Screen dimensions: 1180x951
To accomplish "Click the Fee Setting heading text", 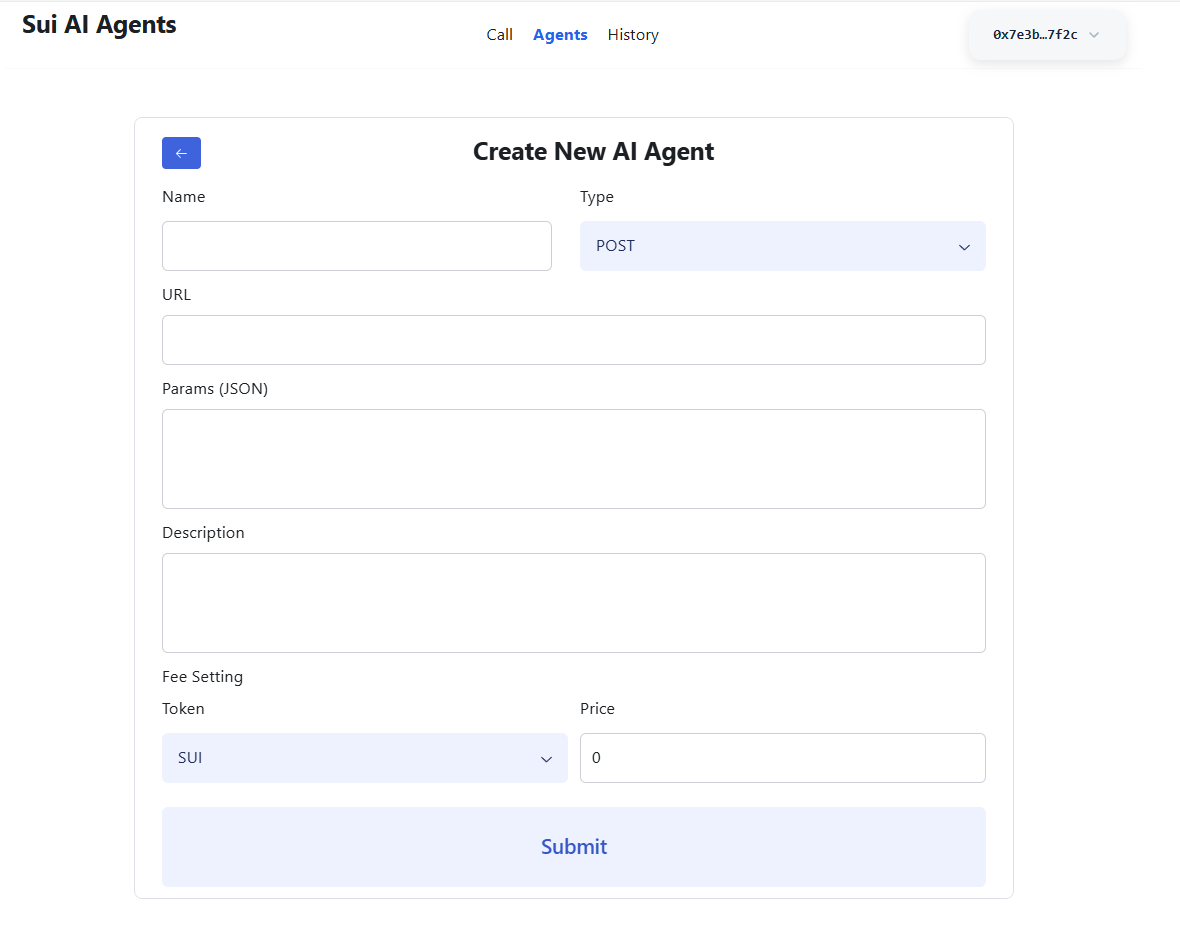I will [x=202, y=676].
